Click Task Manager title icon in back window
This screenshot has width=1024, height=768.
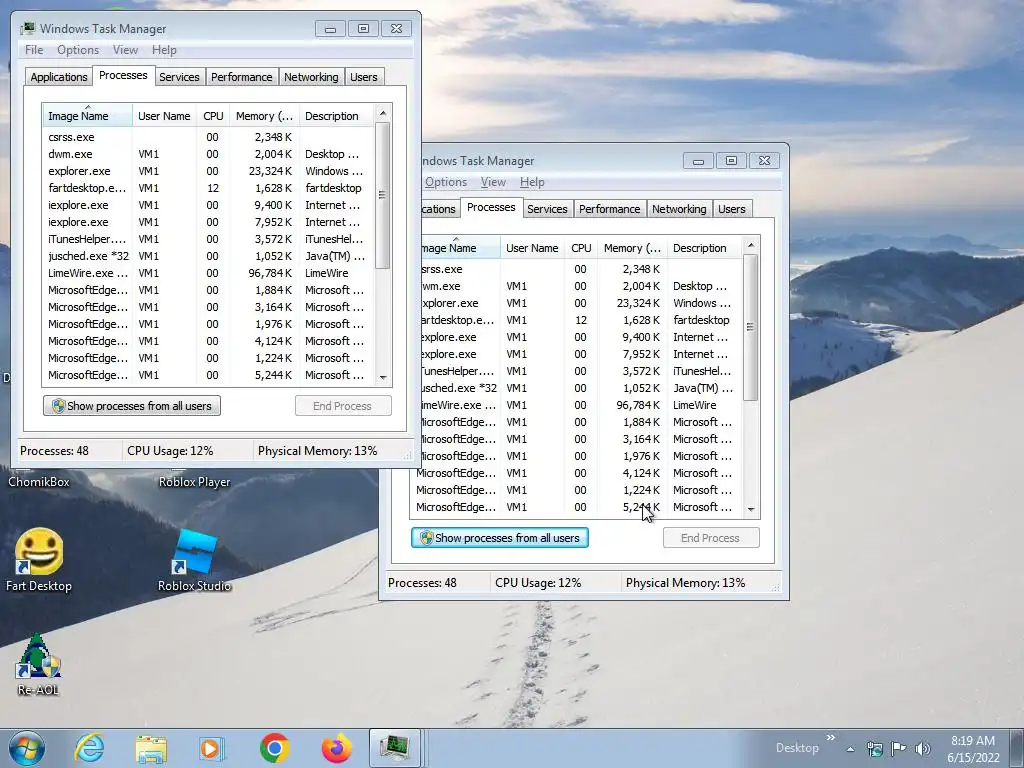(28, 29)
